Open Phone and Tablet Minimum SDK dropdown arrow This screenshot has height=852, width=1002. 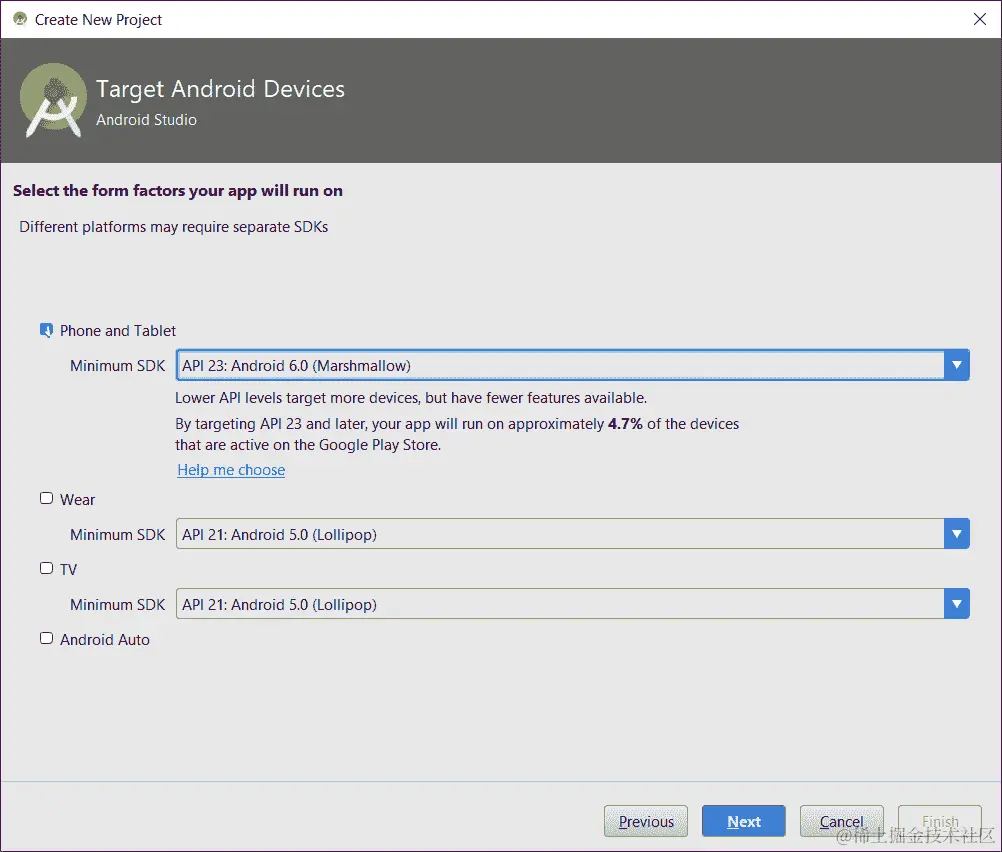(957, 365)
